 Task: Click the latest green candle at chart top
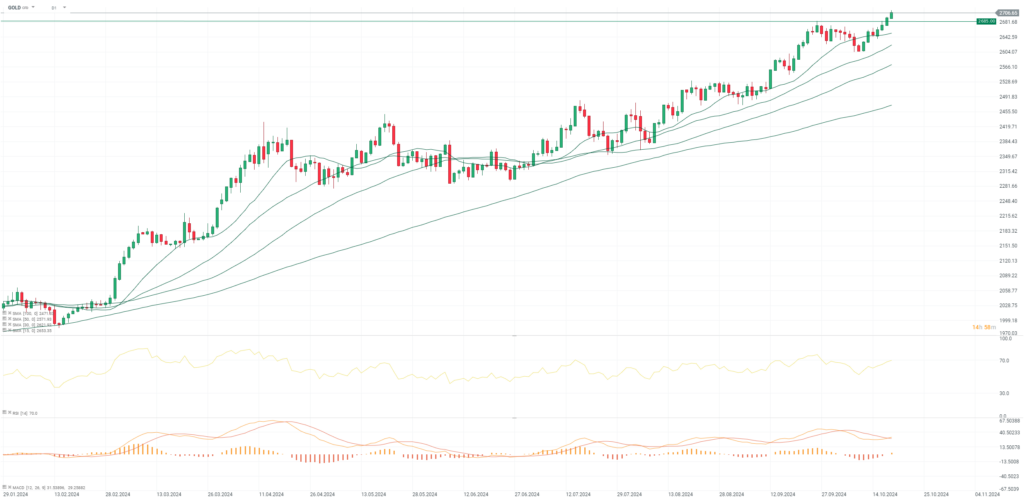pos(891,15)
